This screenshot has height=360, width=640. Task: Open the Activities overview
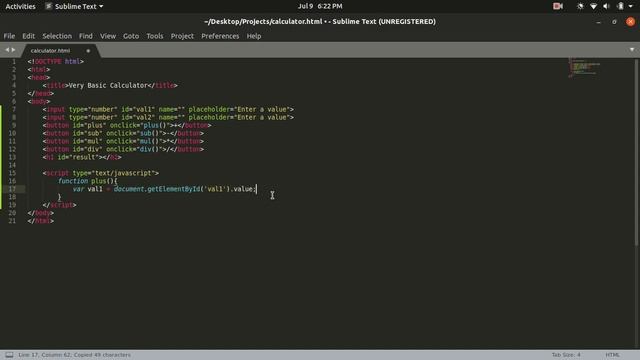click(x=20, y=6)
